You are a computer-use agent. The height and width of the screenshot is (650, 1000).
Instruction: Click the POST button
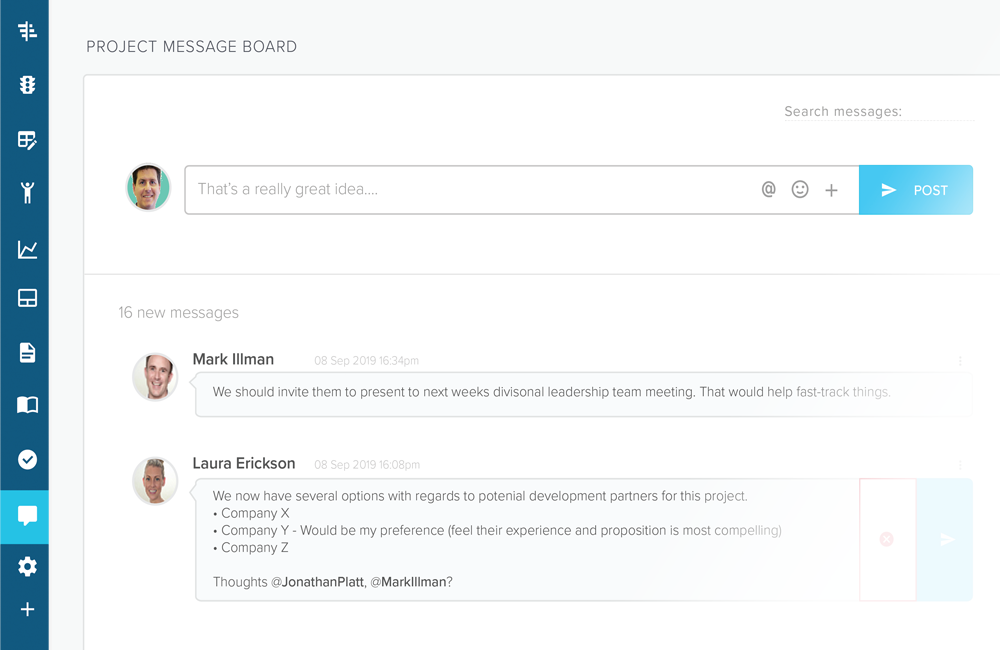916,190
